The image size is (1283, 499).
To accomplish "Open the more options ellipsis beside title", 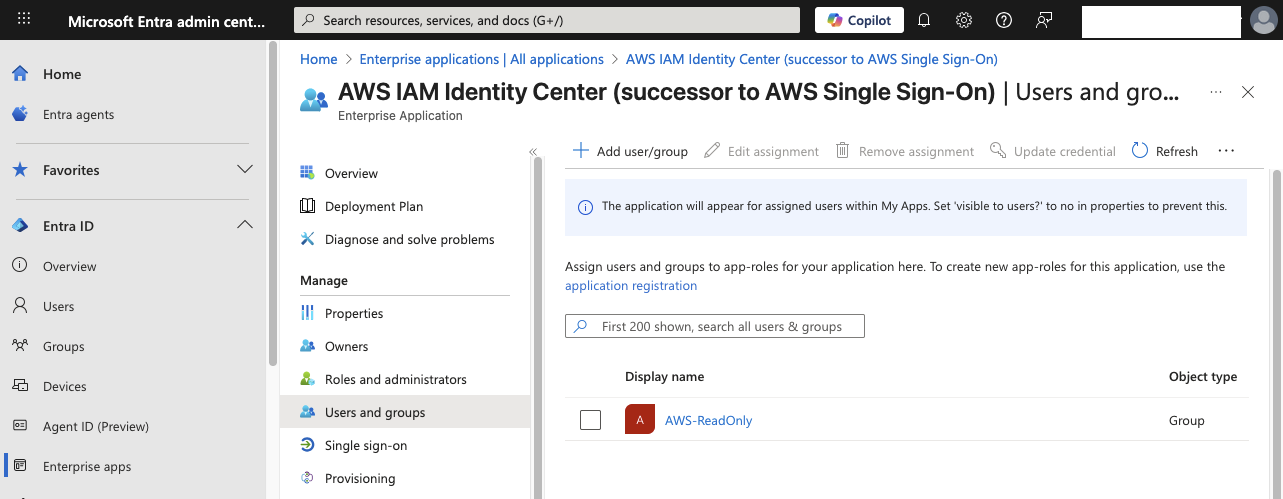I will [x=1216, y=92].
